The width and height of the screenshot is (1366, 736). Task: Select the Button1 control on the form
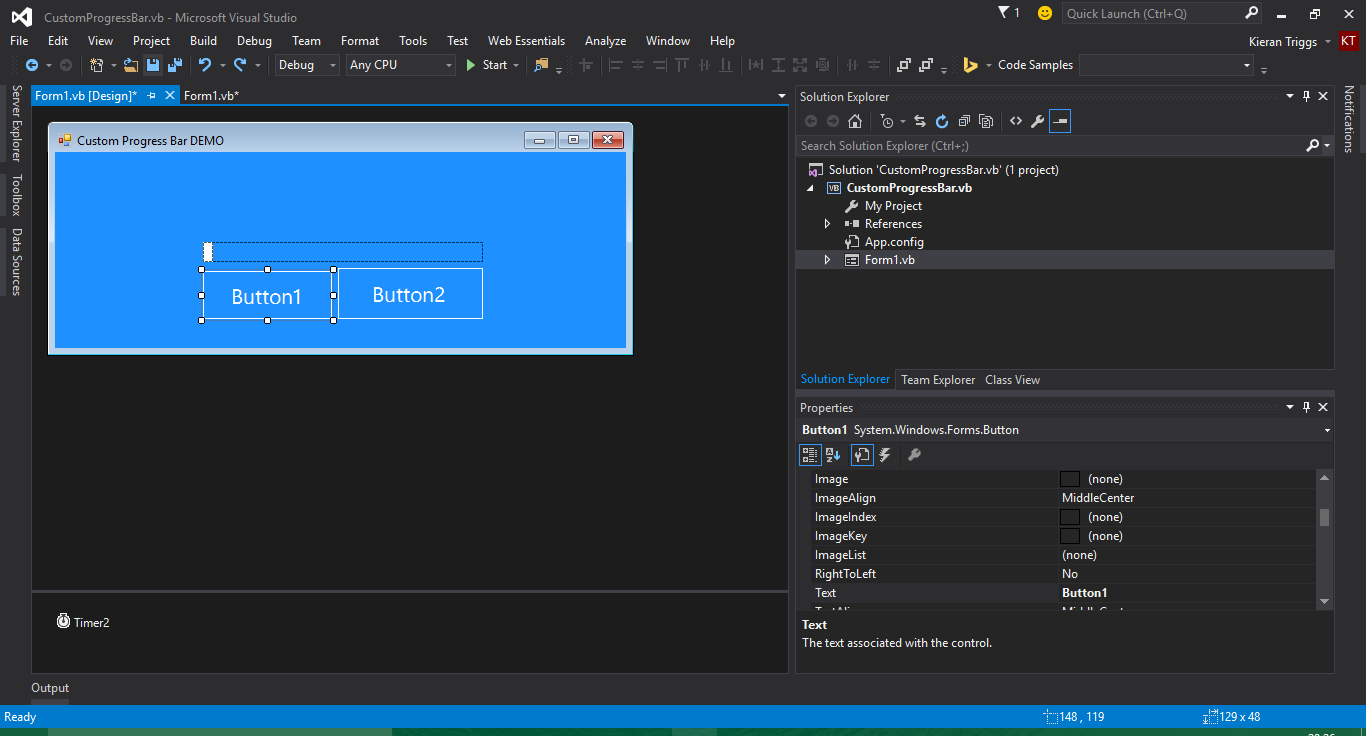click(267, 296)
